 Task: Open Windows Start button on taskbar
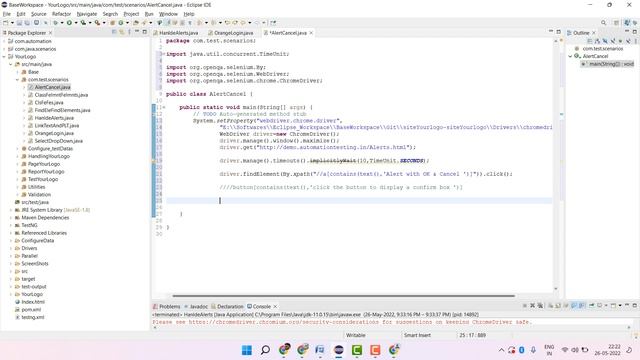pyautogui.click(x=247, y=350)
